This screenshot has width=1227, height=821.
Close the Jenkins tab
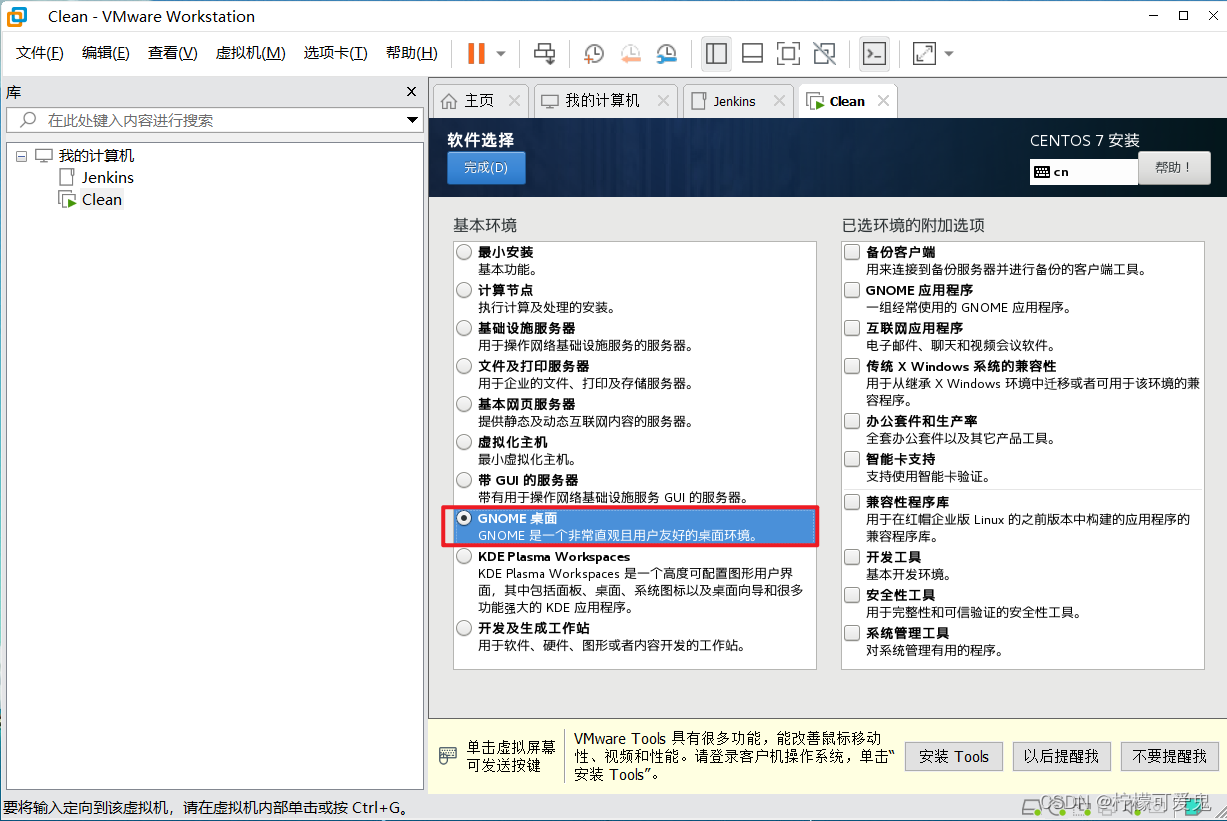tap(778, 101)
